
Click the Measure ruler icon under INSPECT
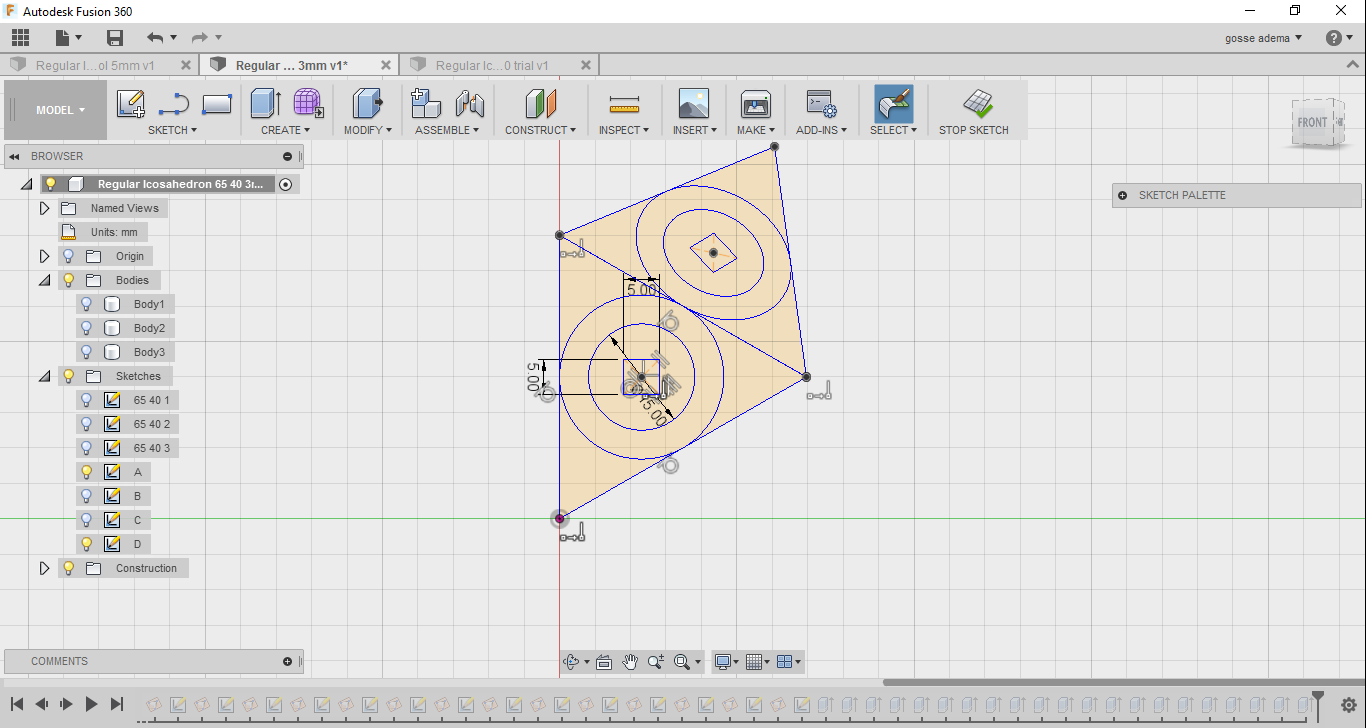pyautogui.click(x=624, y=104)
